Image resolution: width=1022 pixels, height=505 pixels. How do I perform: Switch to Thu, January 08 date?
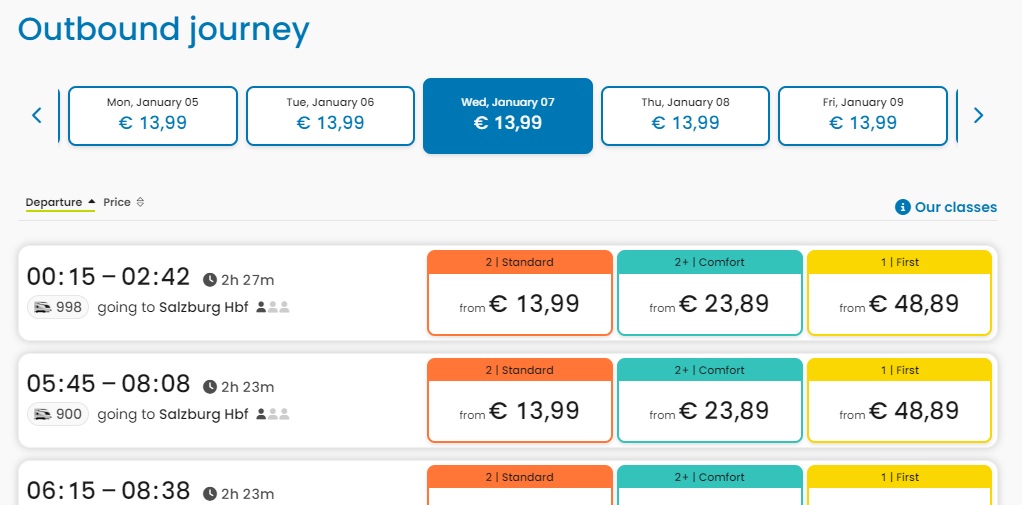point(685,116)
